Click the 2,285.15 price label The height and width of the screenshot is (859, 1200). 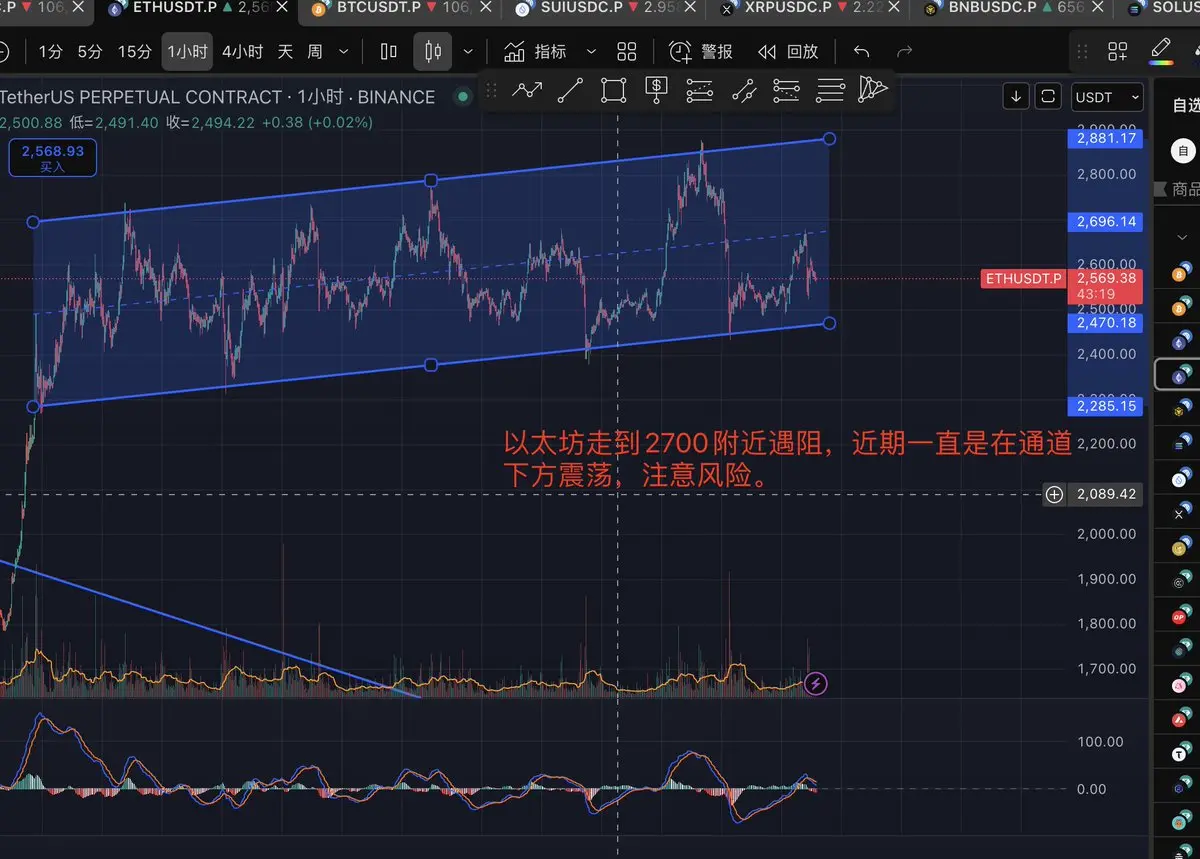point(1106,406)
